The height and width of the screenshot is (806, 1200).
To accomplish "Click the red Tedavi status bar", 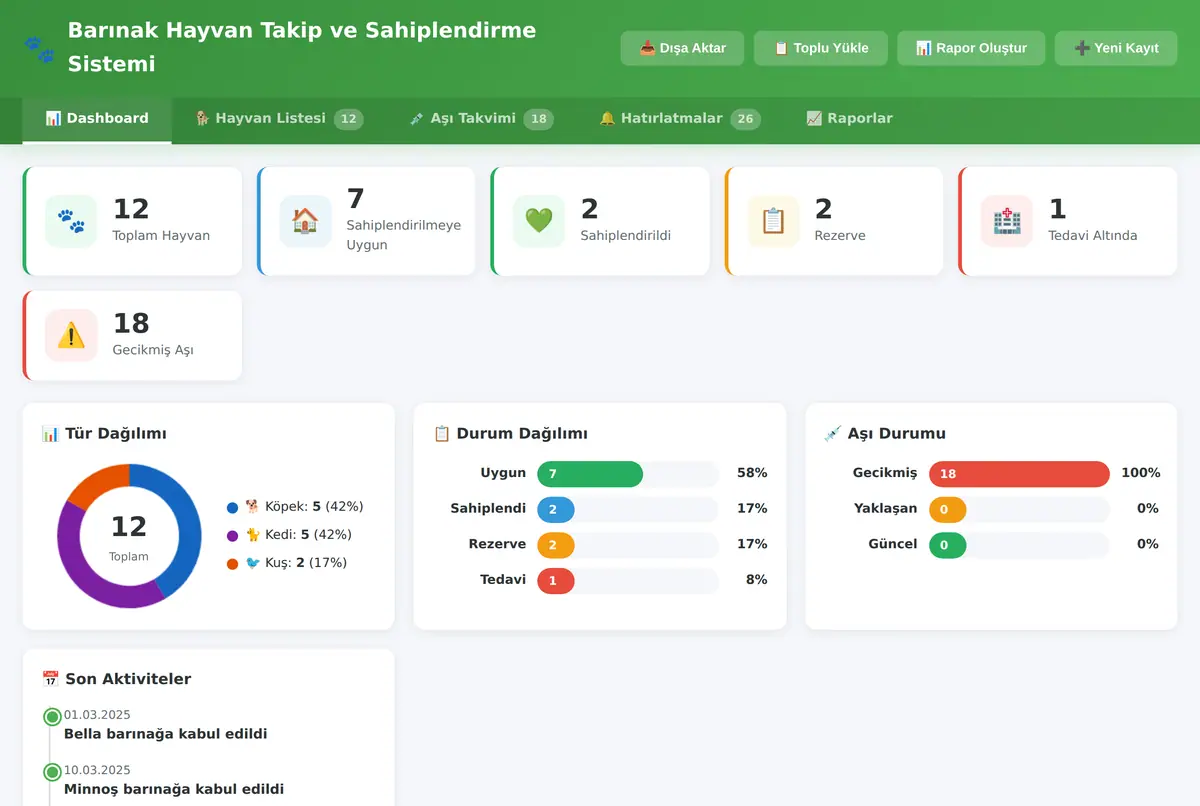I will (556, 580).
